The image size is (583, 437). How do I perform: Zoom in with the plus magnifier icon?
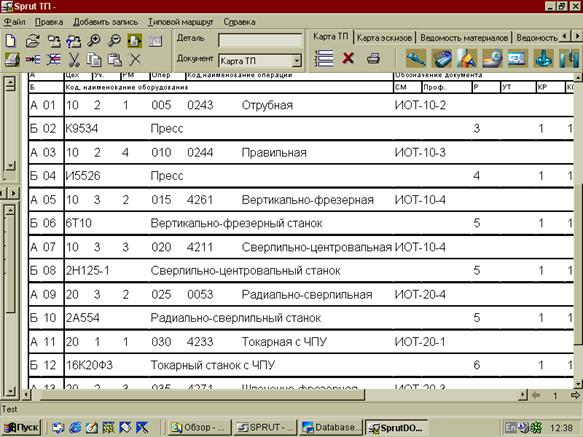click(x=93, y=41)
